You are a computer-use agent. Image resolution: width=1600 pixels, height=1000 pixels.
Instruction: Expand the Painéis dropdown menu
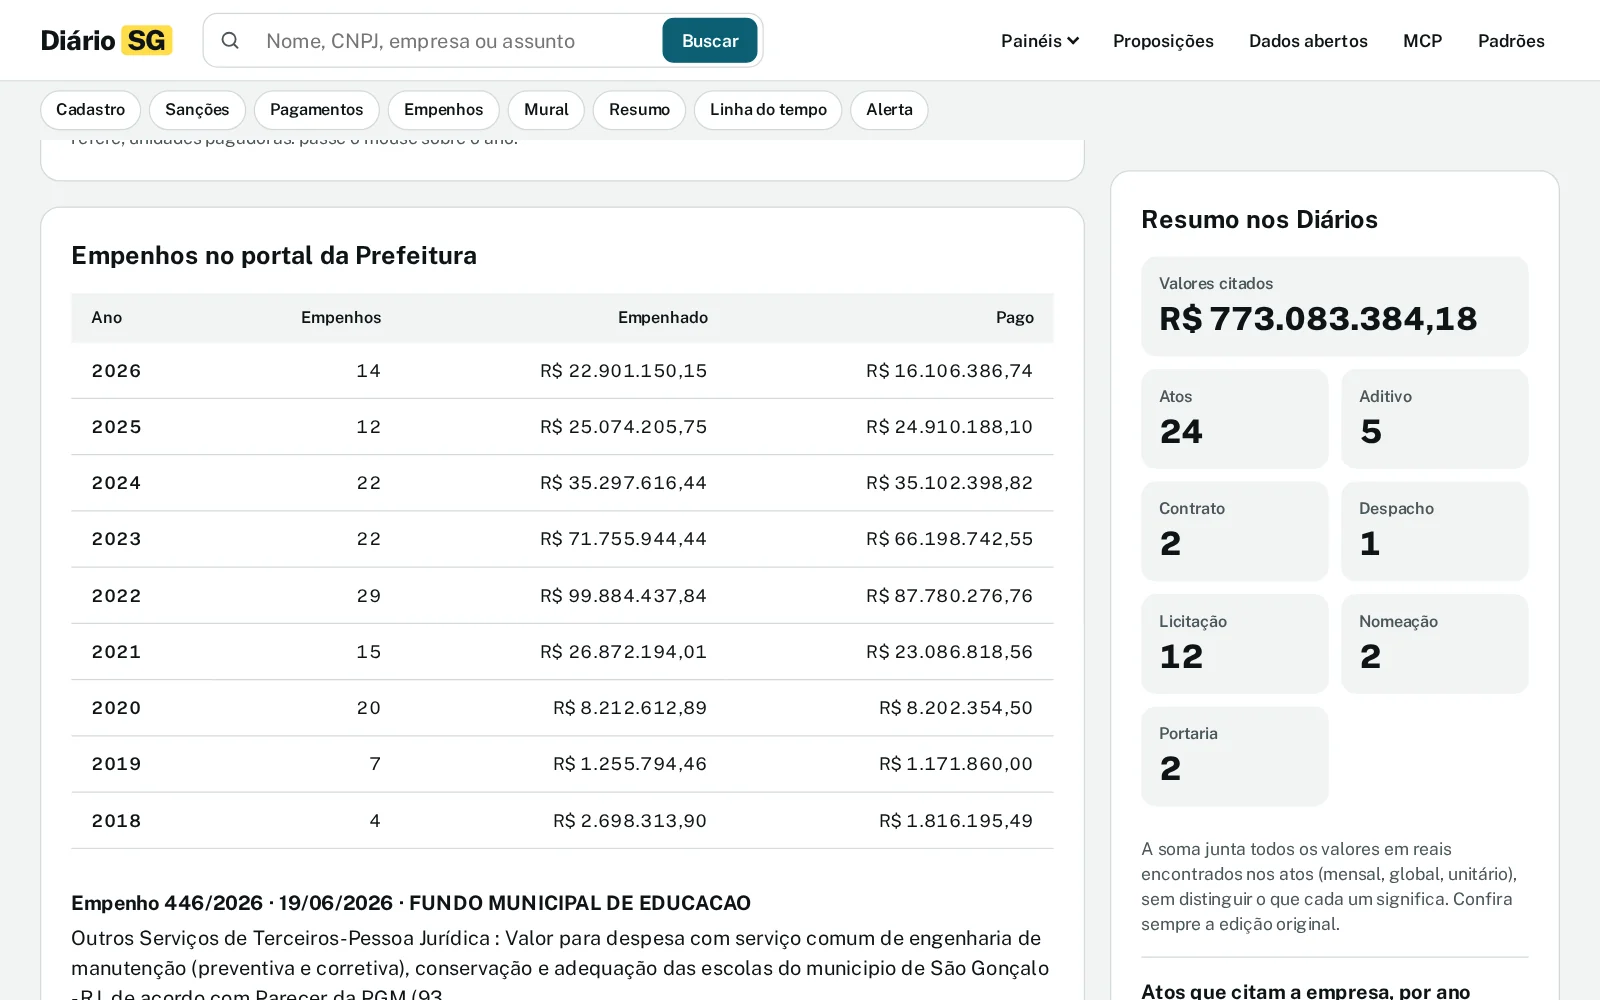(x=1040, y=41)
